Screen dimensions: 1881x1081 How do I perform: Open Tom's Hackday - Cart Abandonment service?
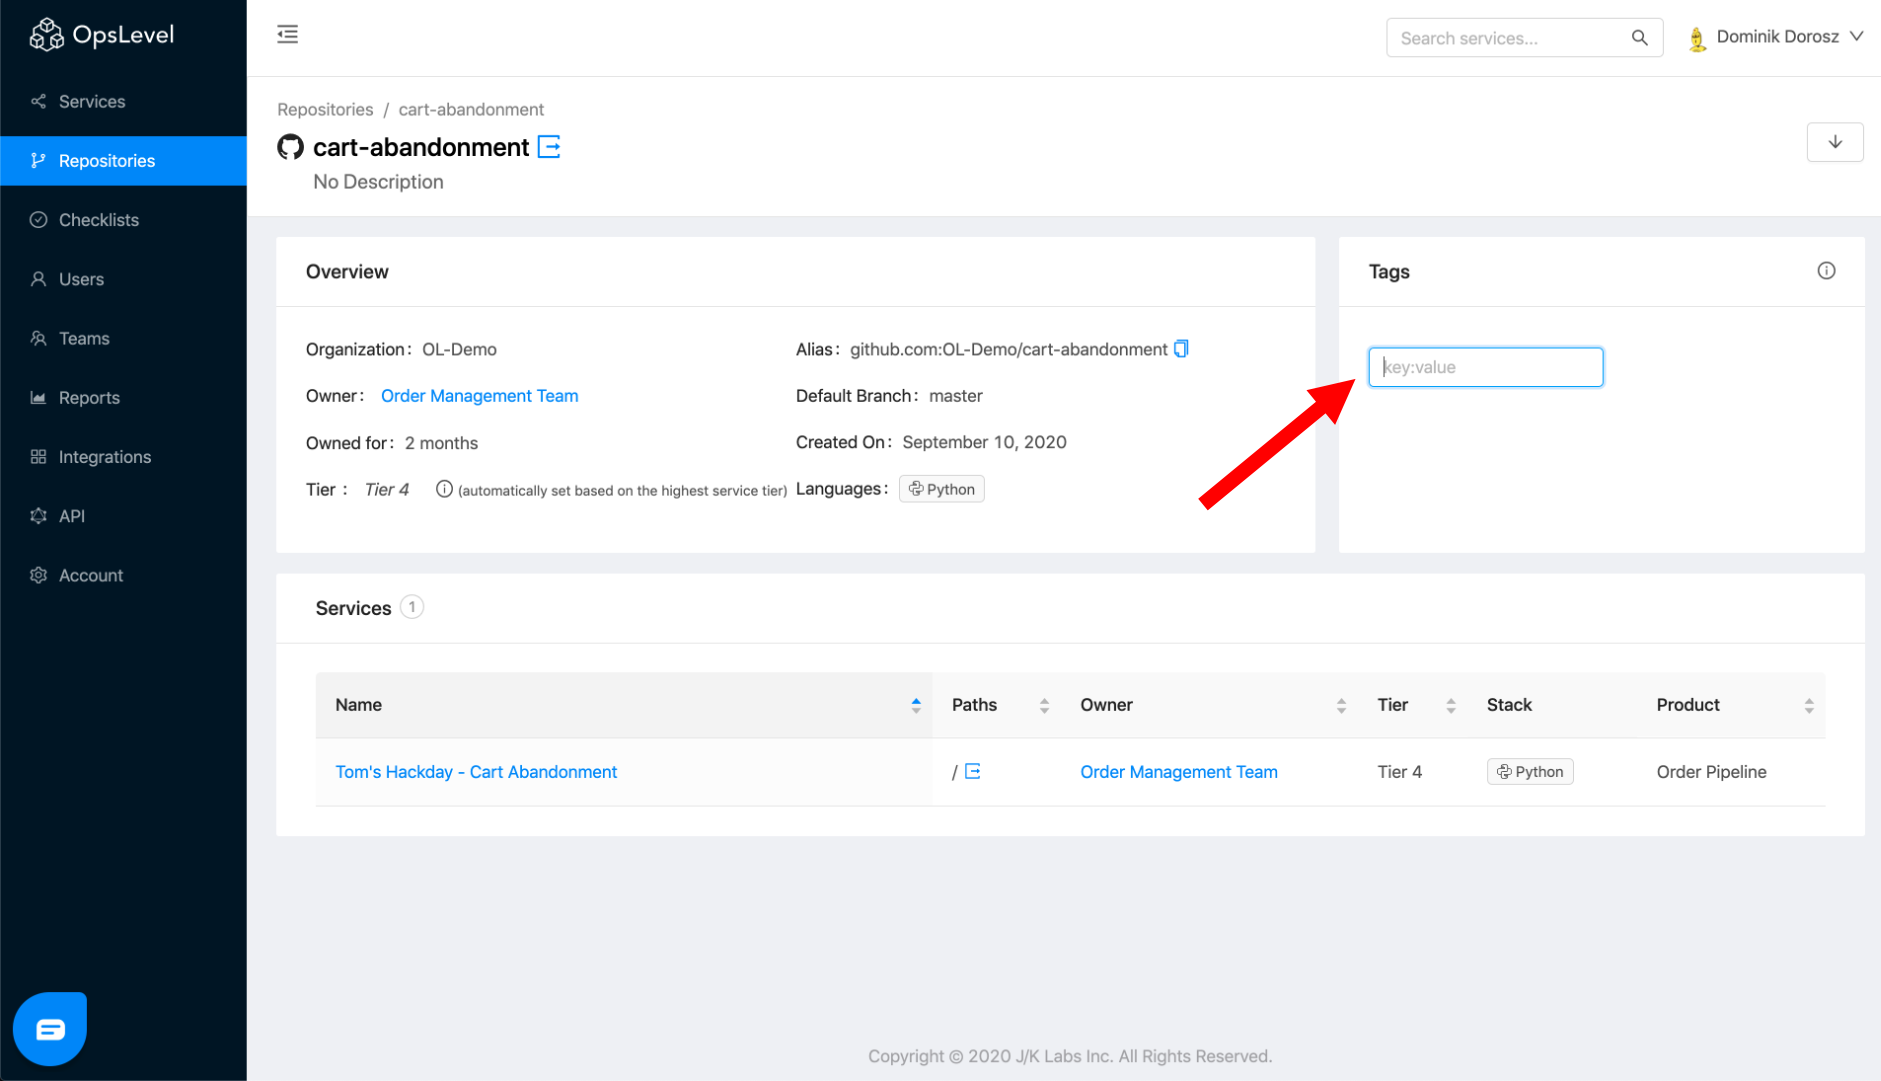pos(476,772)
